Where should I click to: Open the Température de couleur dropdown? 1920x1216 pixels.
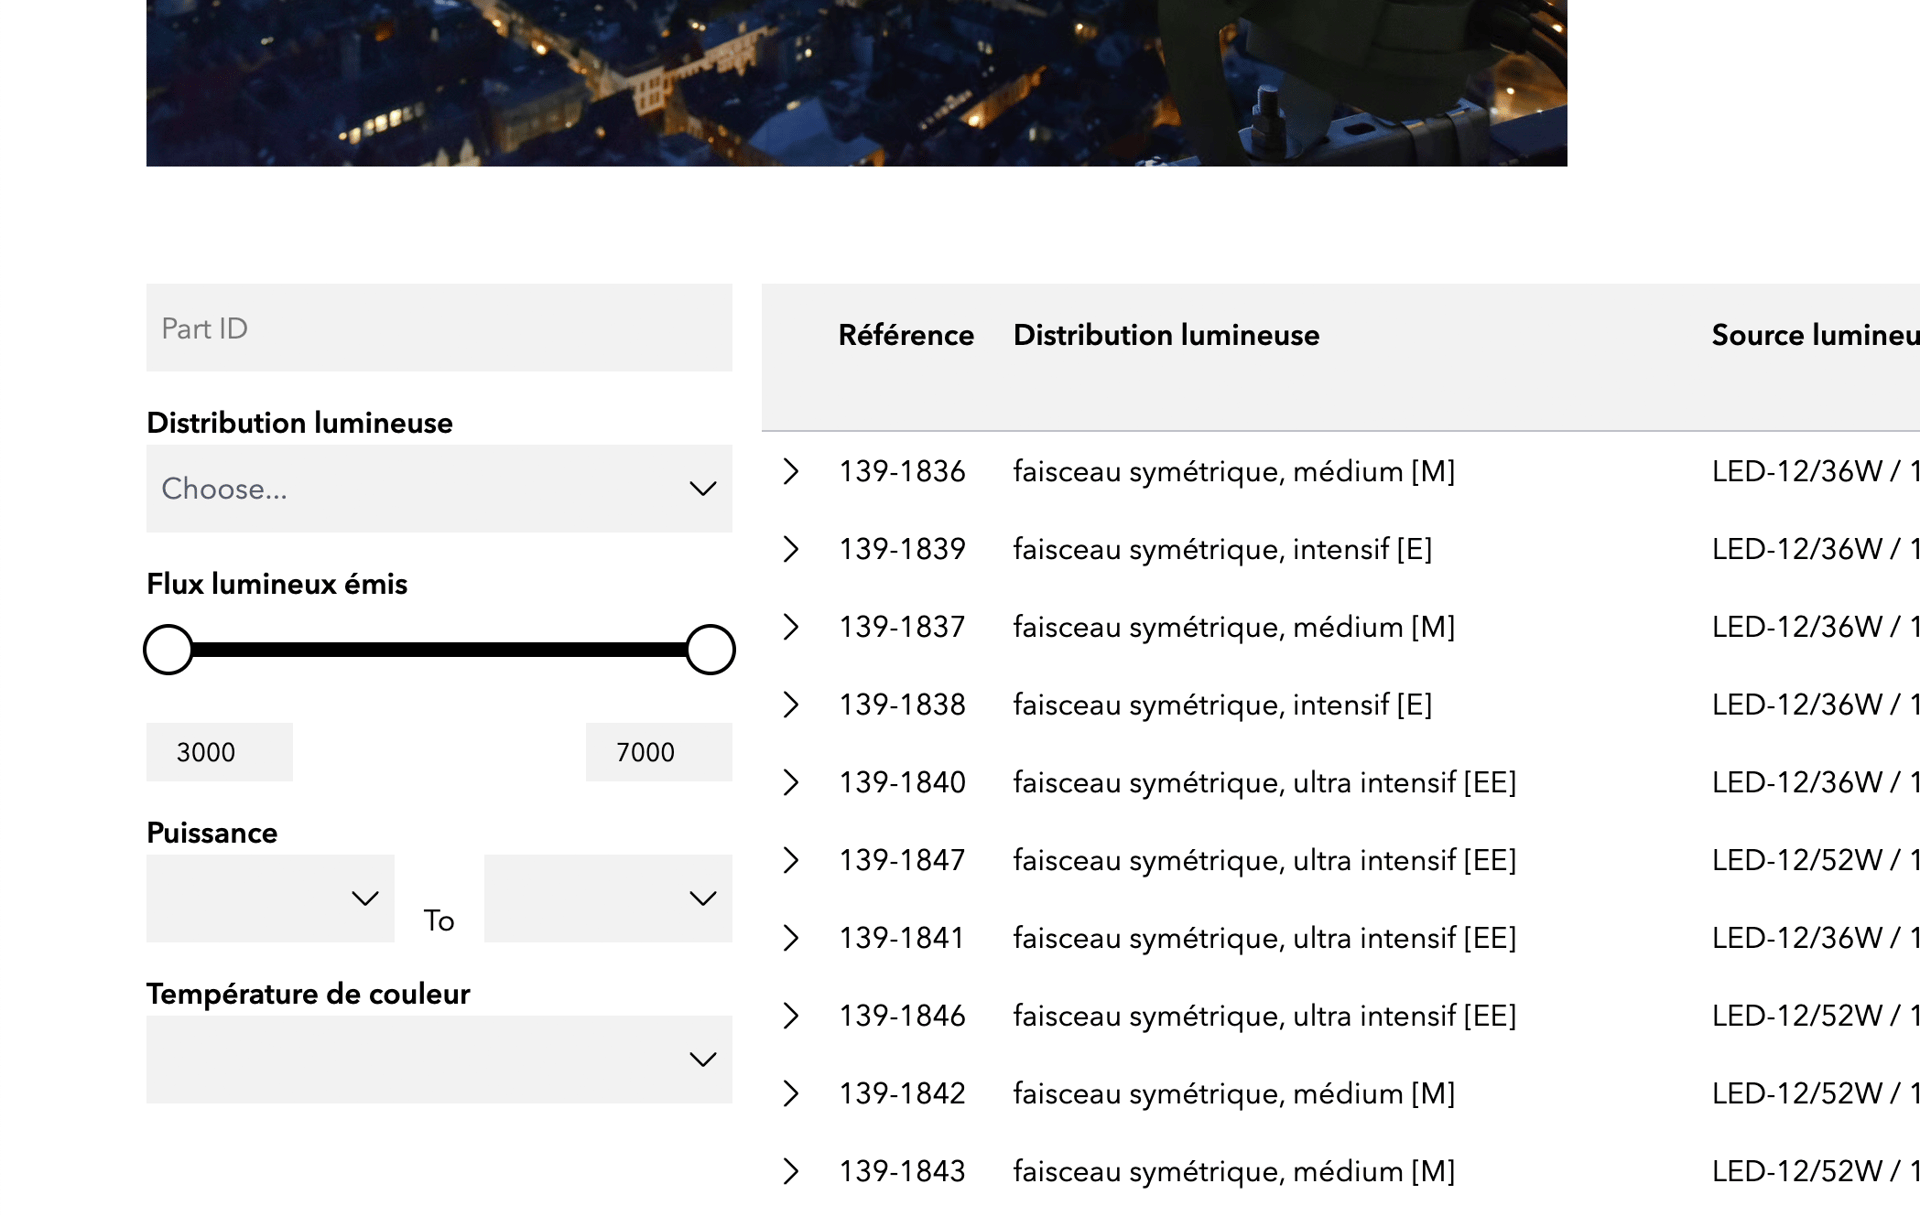point(439,1060)
